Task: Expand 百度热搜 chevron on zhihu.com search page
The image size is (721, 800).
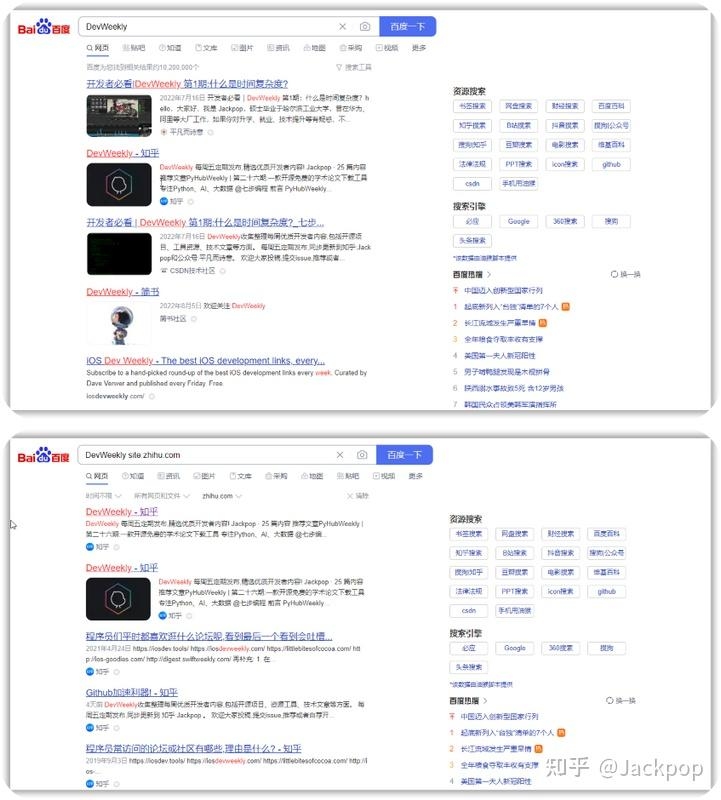Action: point(485,701)
